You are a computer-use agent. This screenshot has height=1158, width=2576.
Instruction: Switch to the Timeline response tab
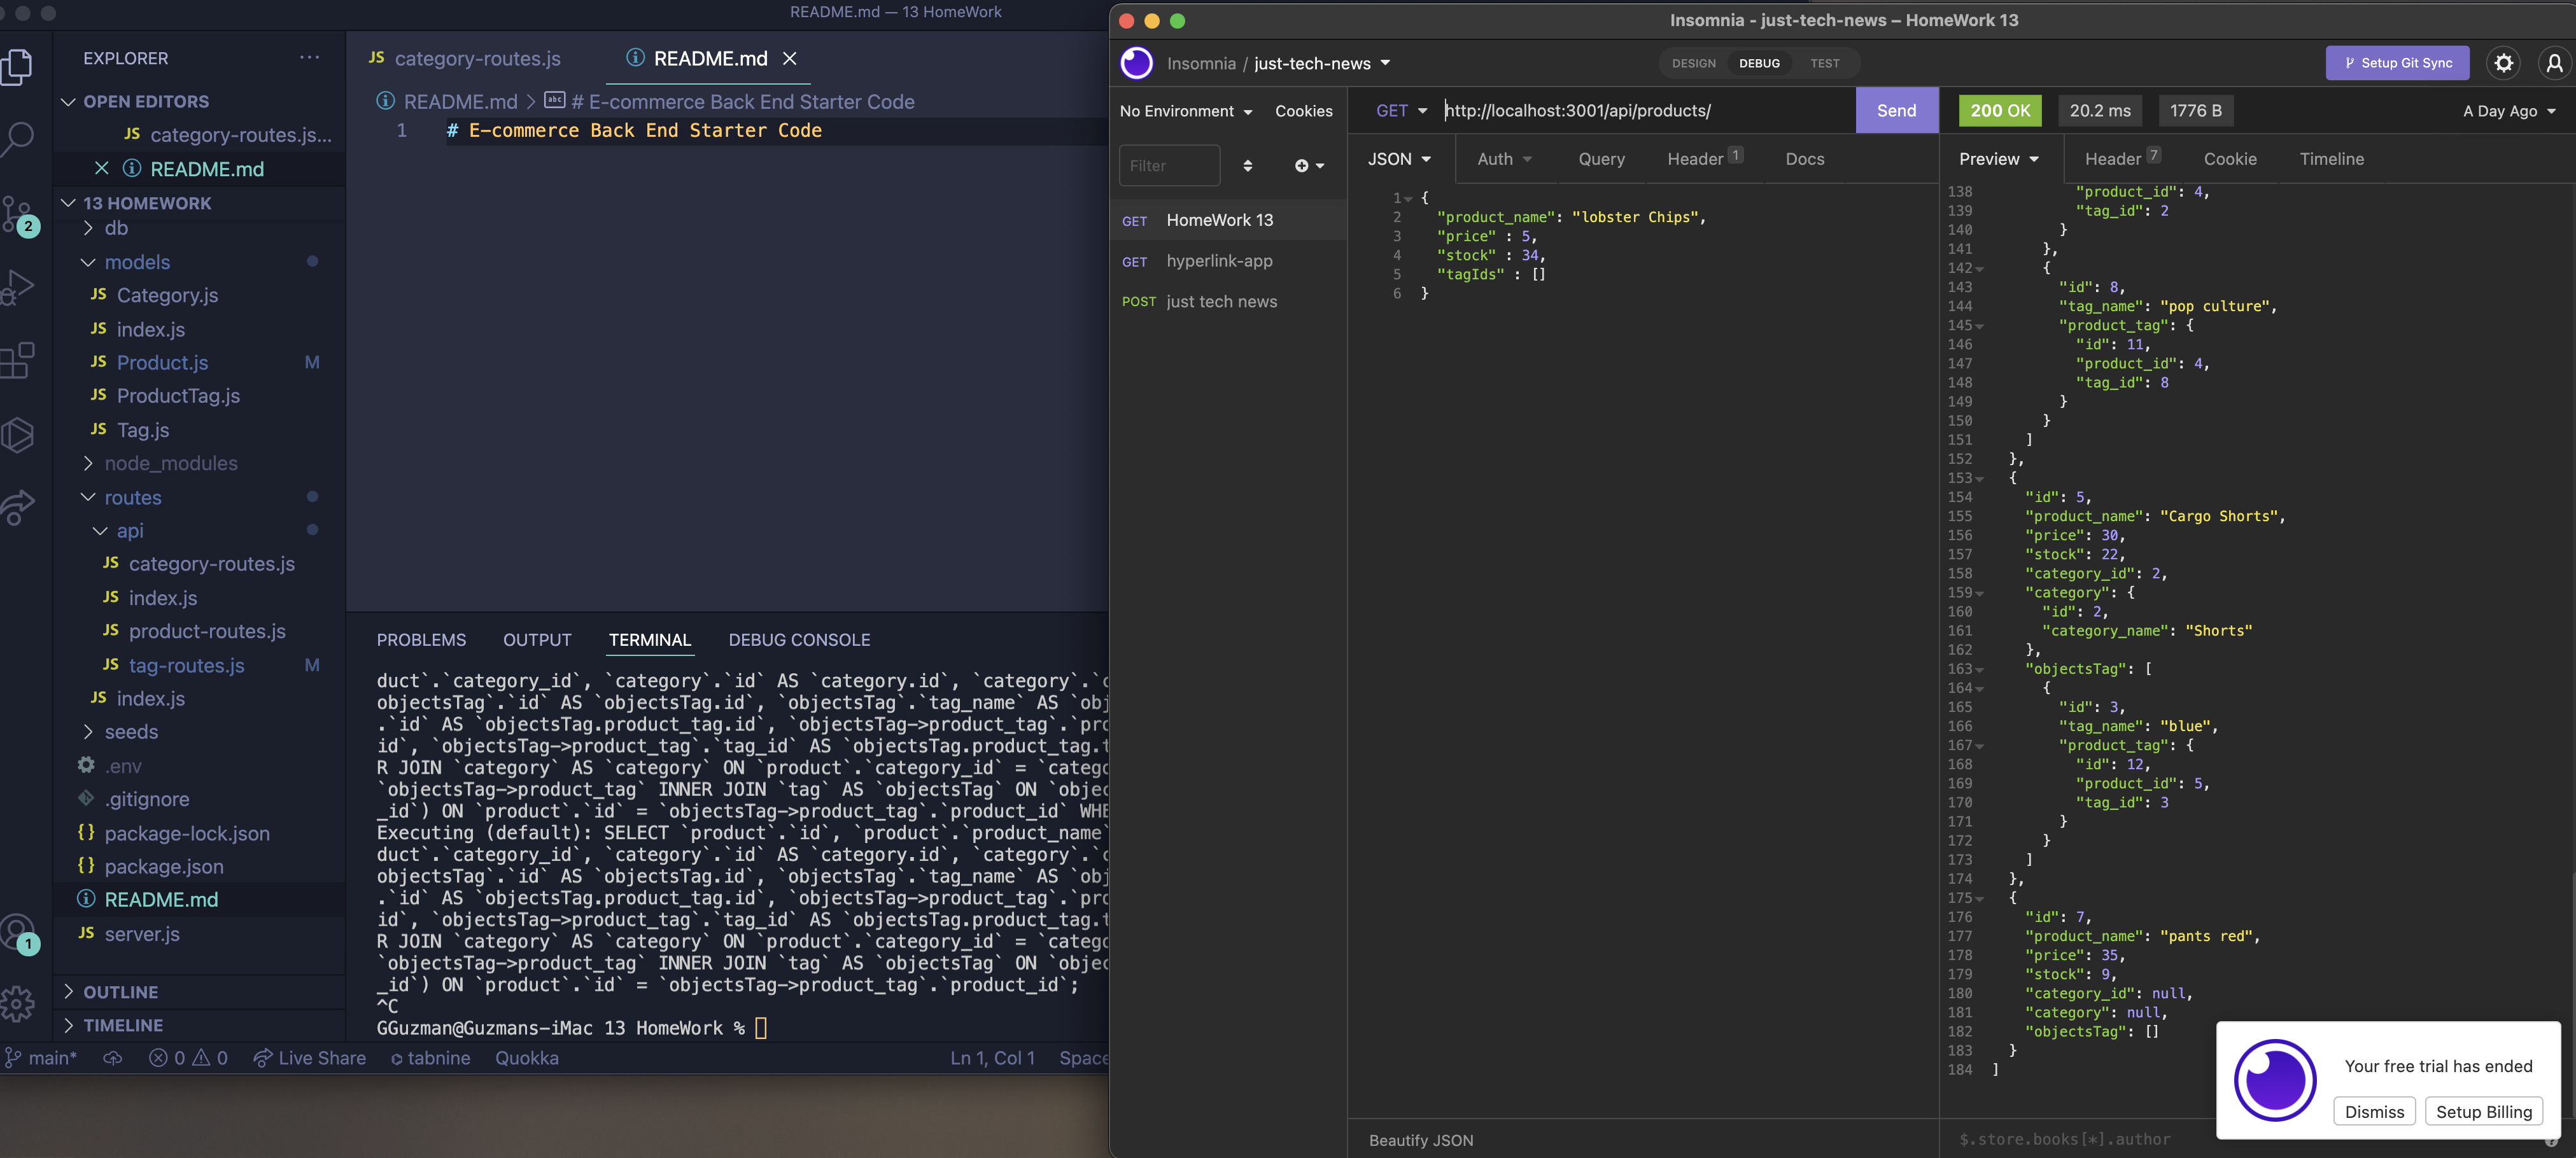point(2332,158)
